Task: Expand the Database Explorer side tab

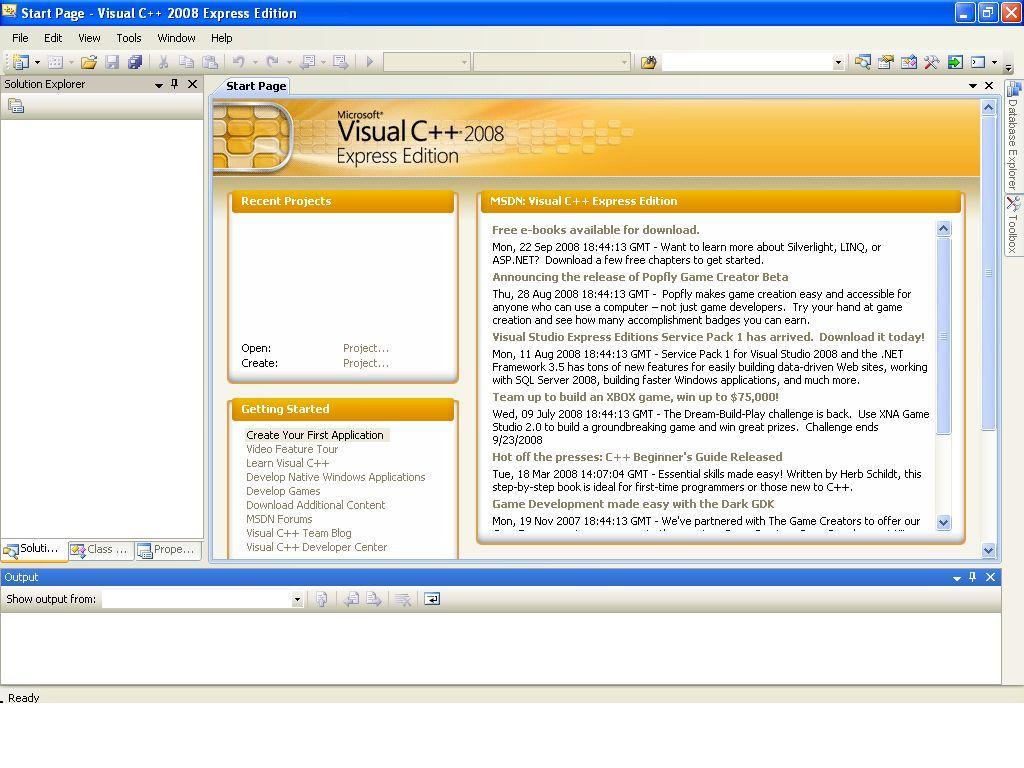Action: click(x=1013, y=135)
